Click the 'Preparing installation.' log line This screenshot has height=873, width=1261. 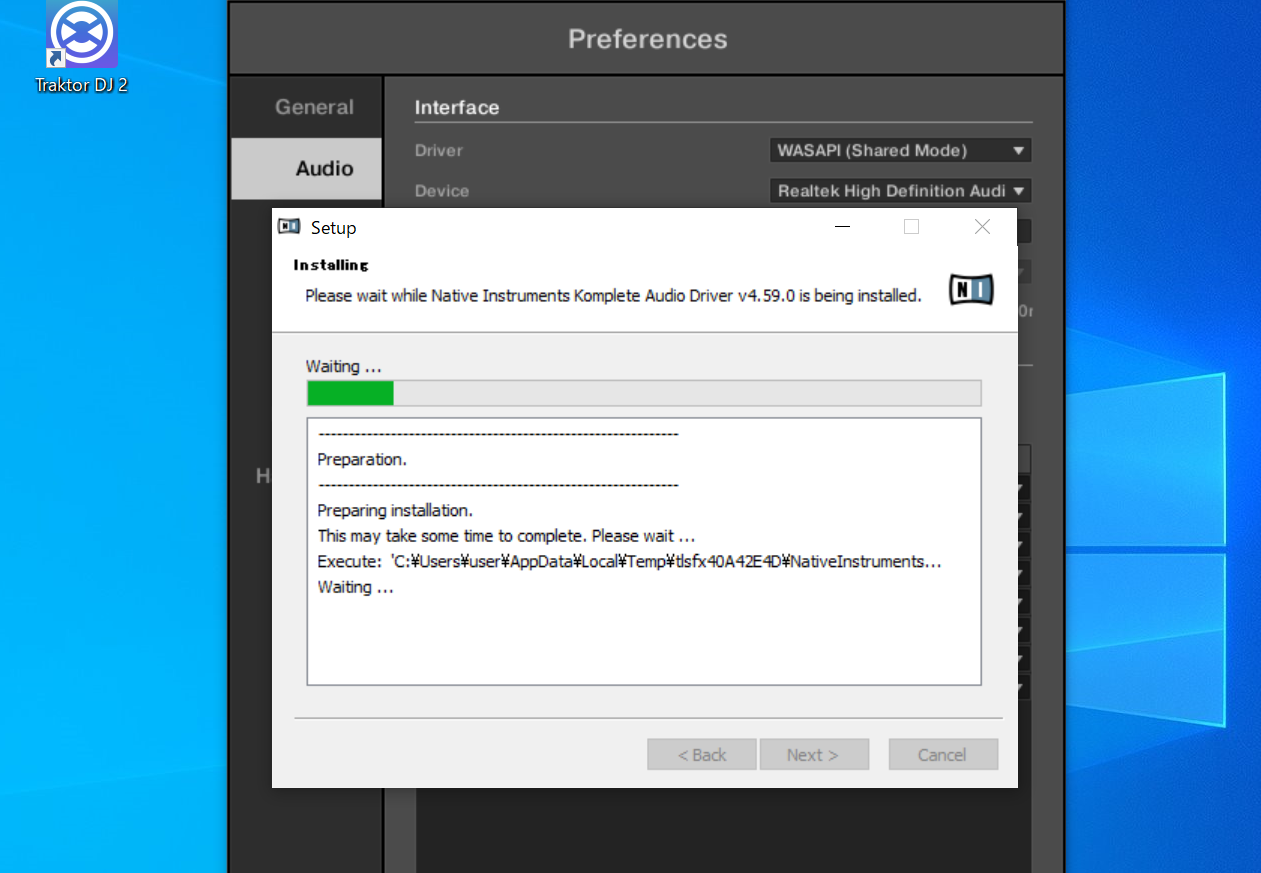point(395,511)
